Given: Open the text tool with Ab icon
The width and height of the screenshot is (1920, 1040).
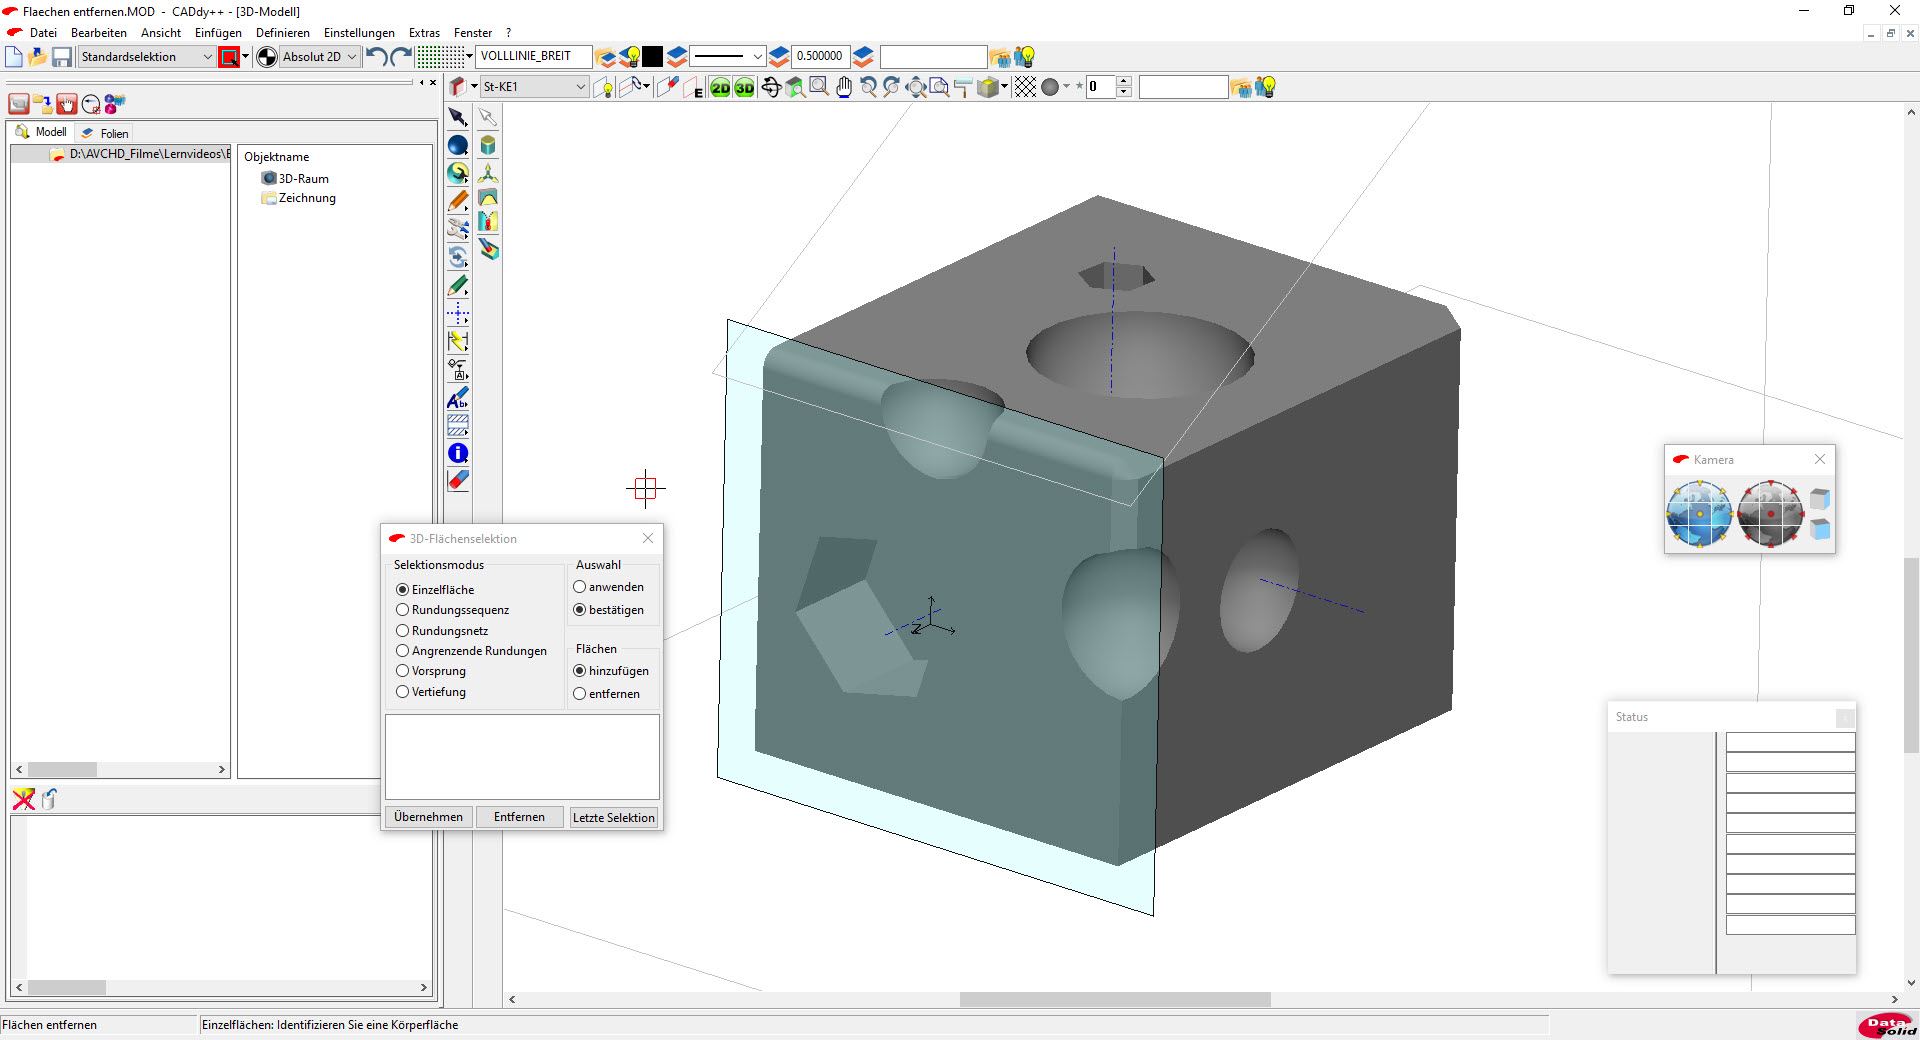Looking at the screenshot, I should [458, 398].
